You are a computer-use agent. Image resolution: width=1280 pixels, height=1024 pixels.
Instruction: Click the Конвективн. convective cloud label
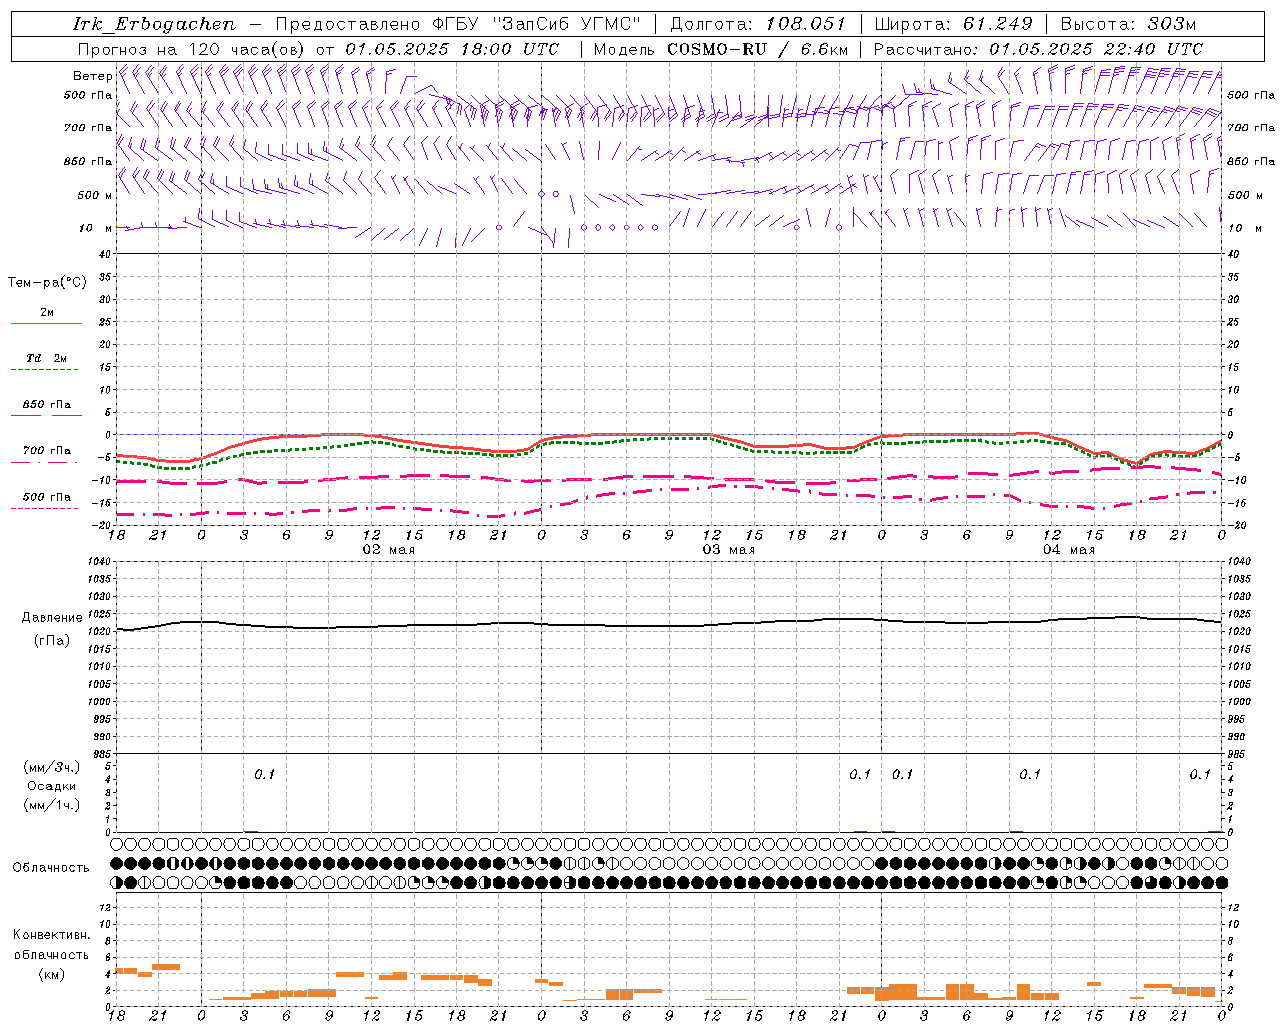tap(51, 935)
